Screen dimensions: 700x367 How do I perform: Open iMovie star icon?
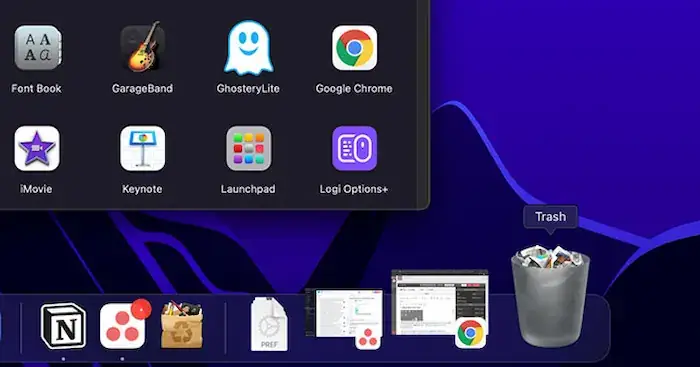[x=37, y=148]
